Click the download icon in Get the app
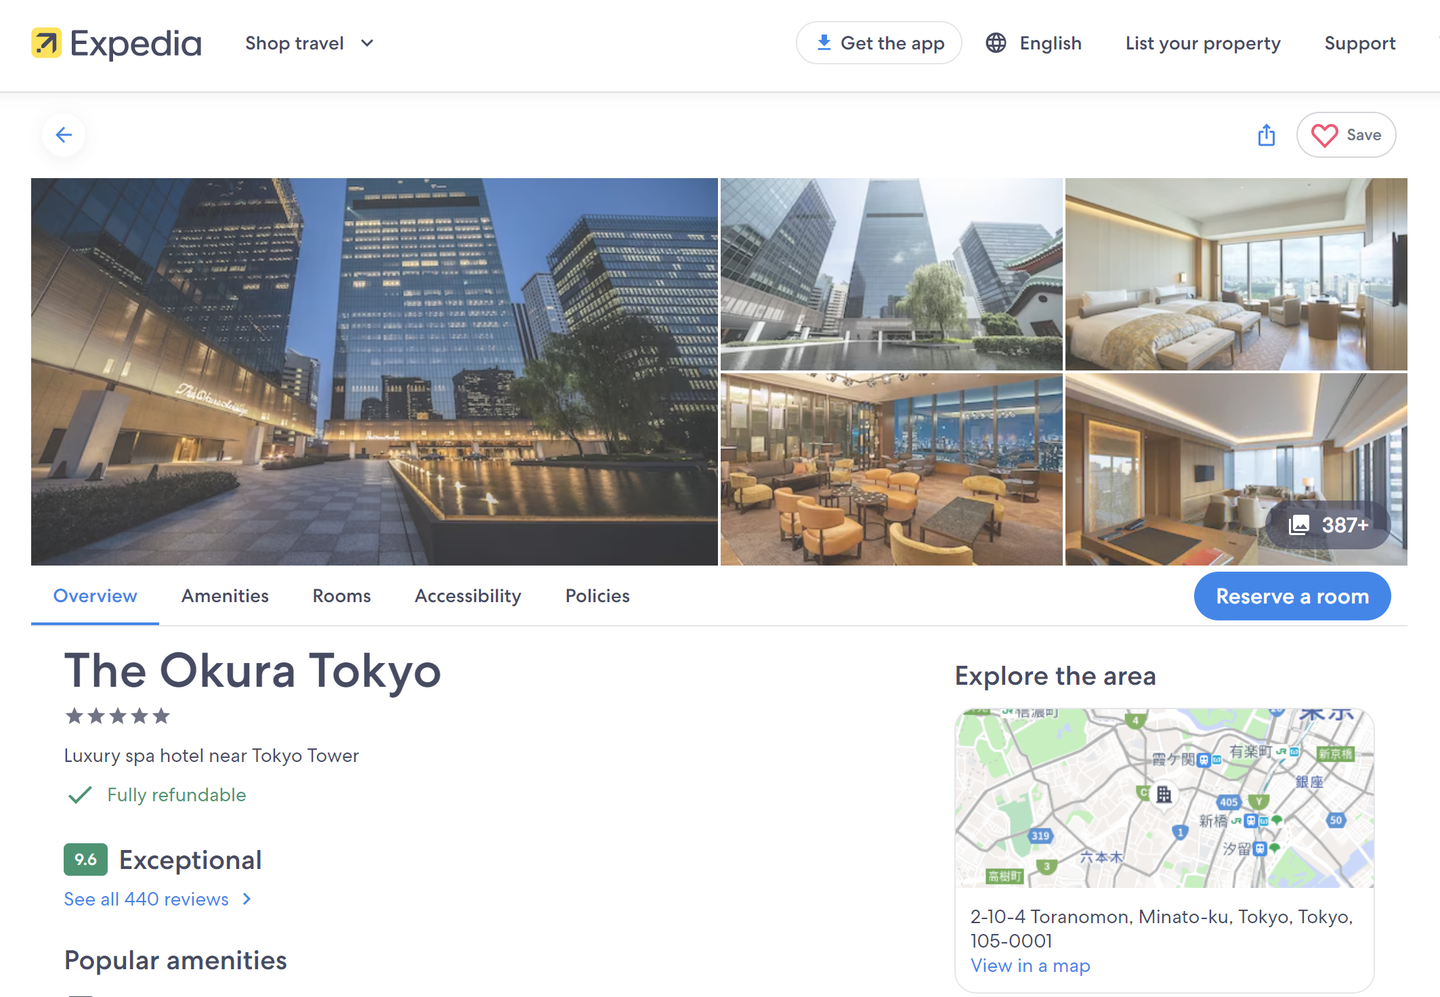The width and height of the screenshot is (1440, 997). pyautogui.click(x=824, y=43)
